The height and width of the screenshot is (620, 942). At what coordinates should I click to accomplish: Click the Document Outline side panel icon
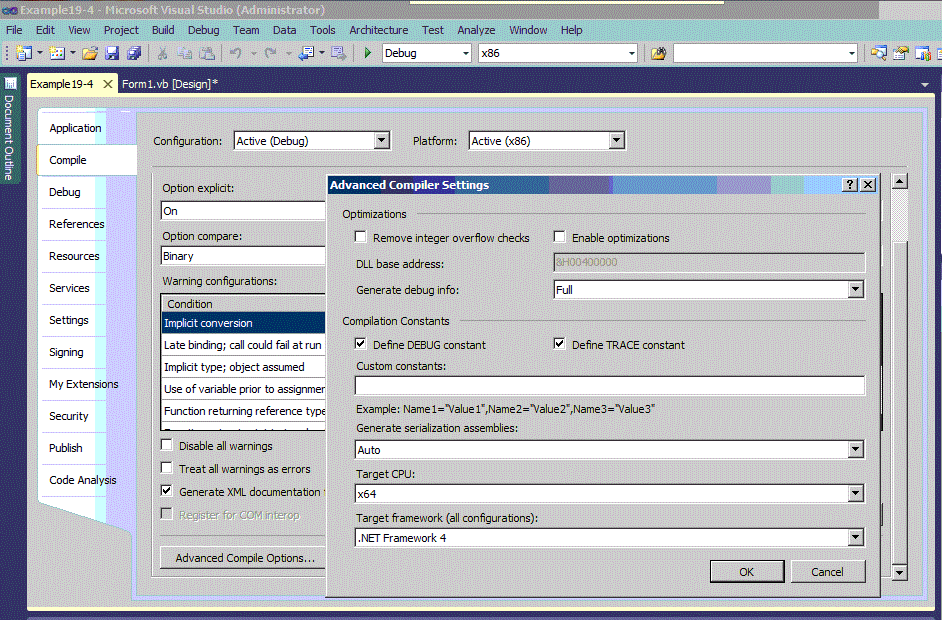[x=10, y=84]
